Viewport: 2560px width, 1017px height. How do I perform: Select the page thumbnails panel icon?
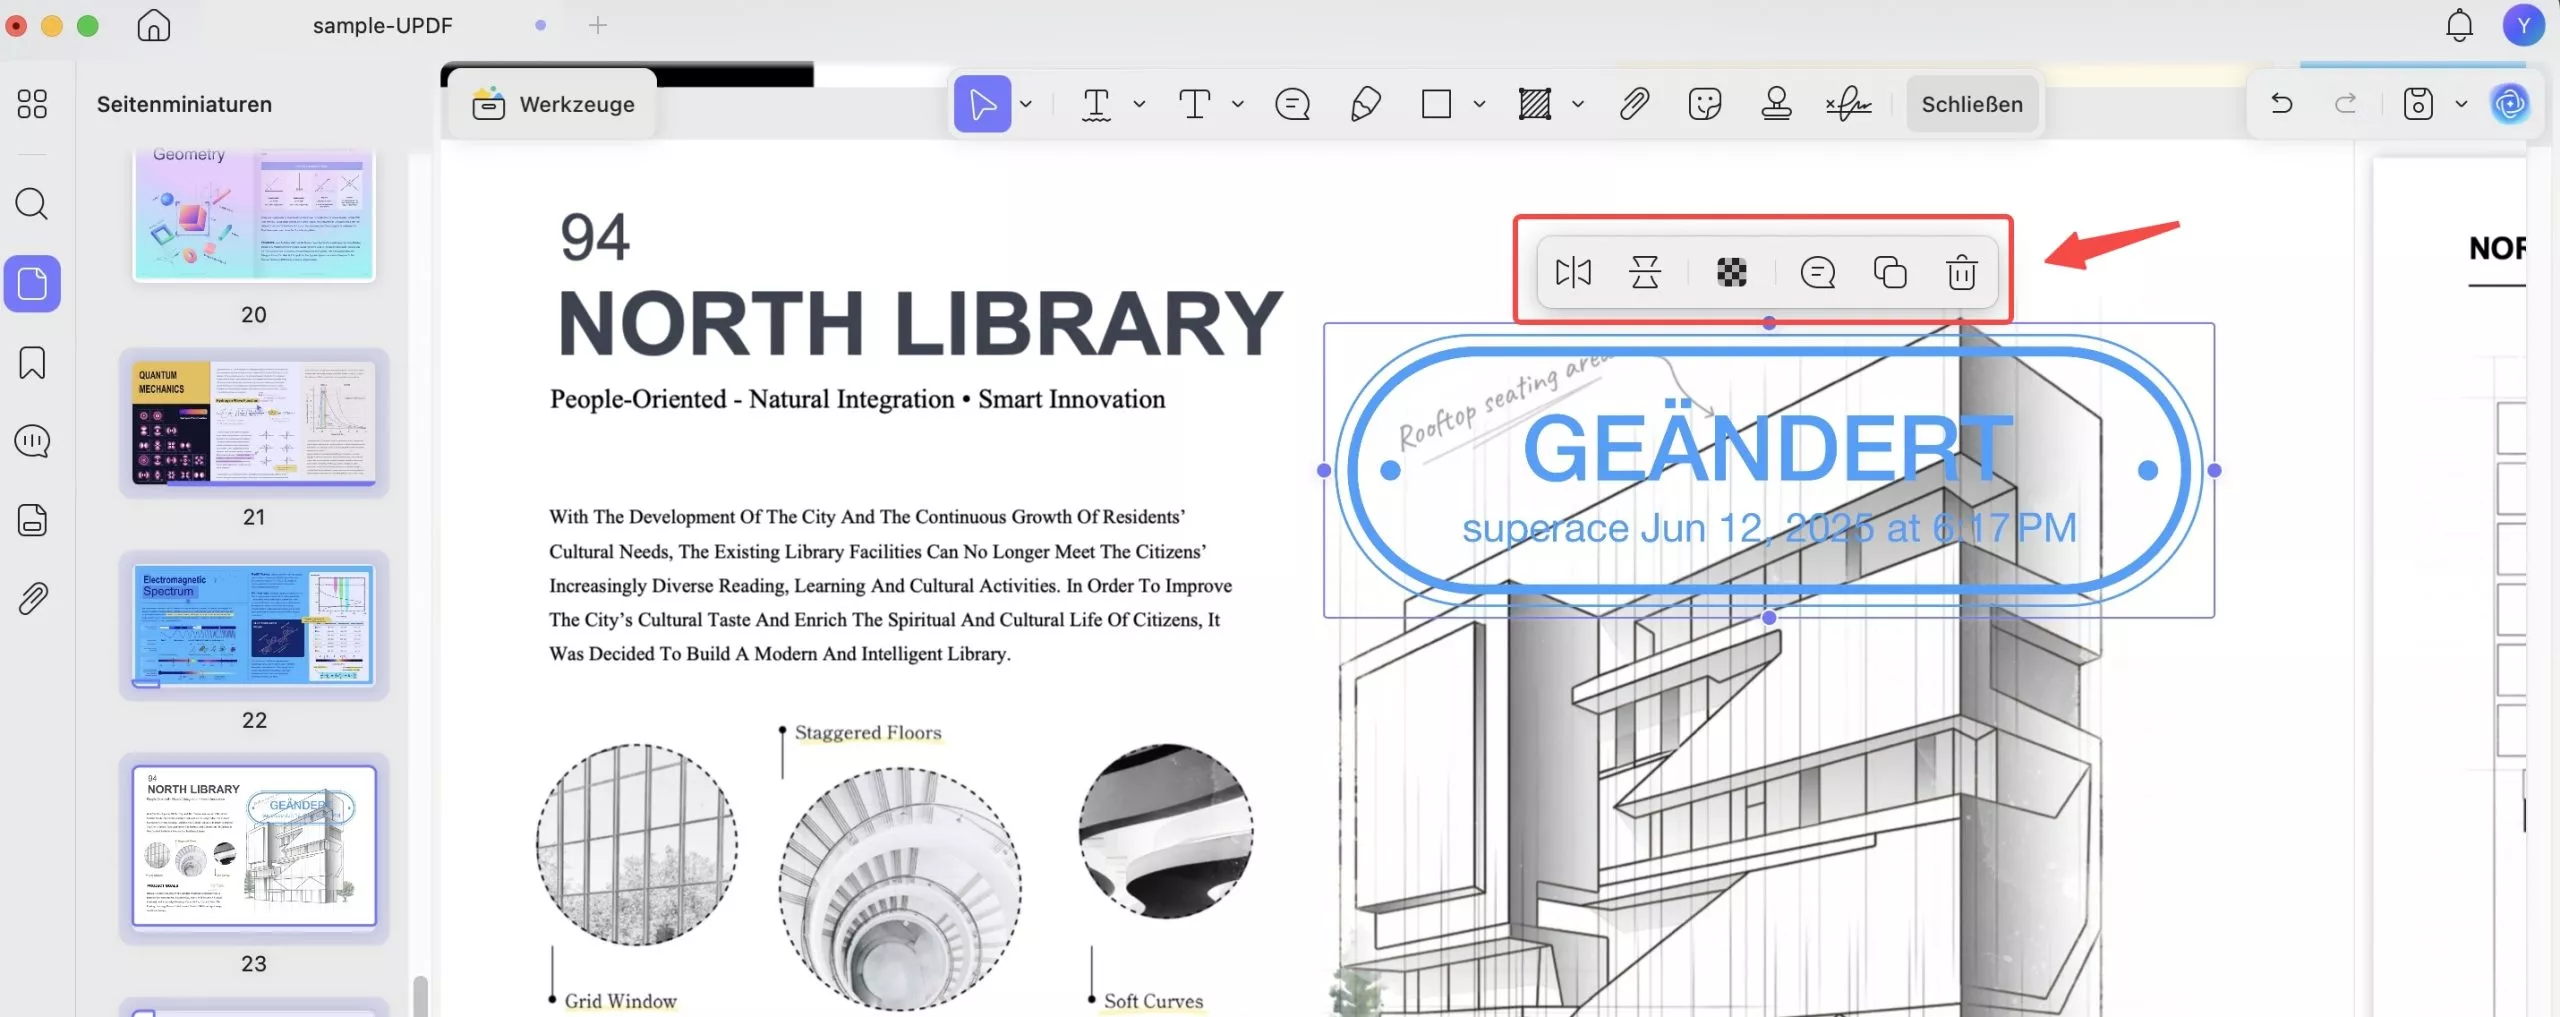point(32,284)
